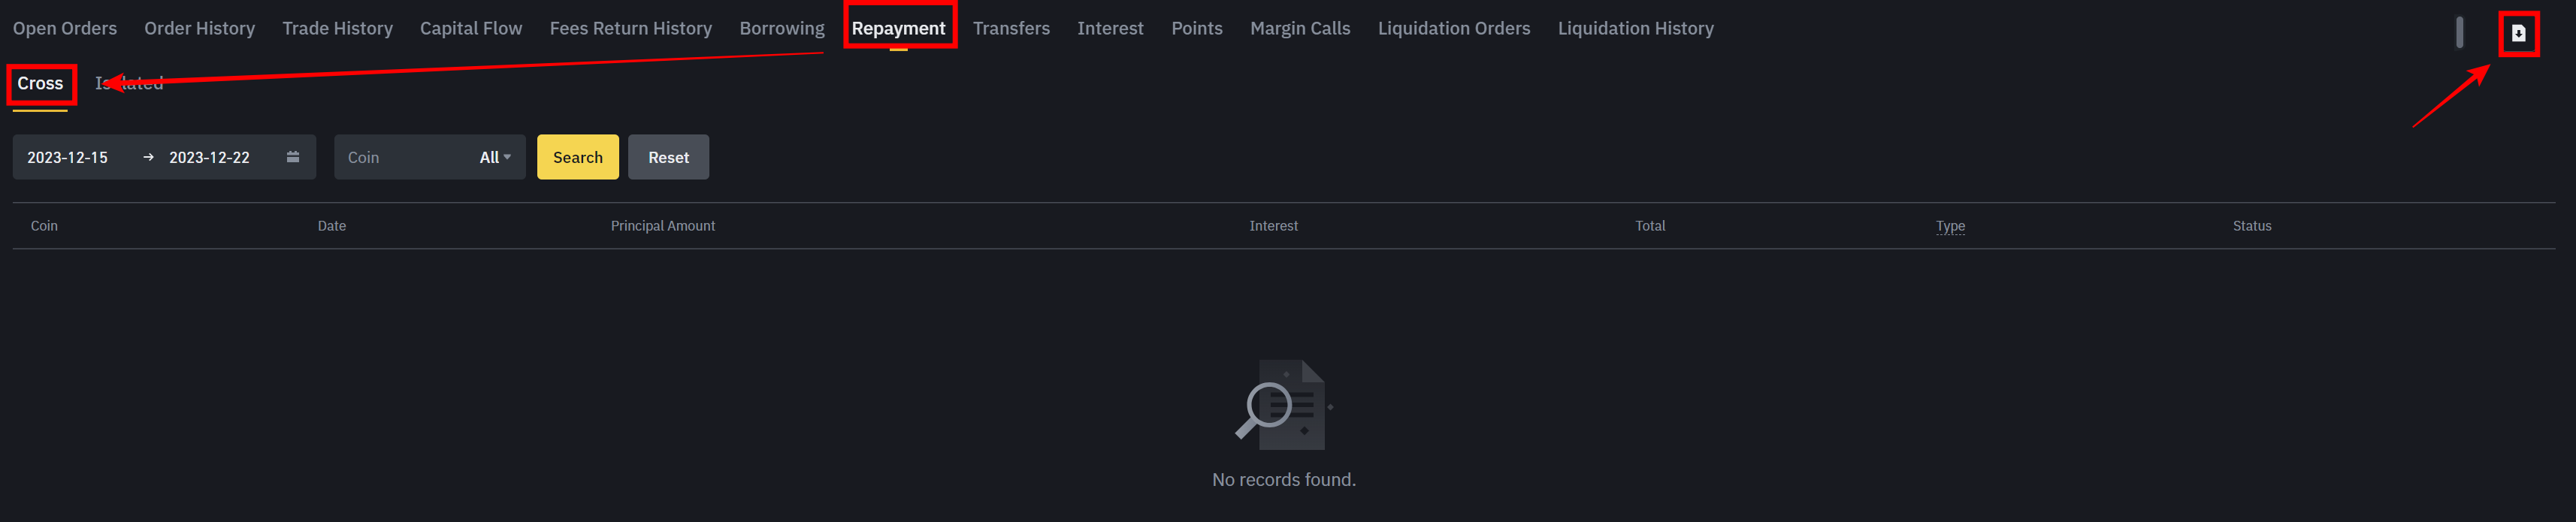Open the Margin Calls tab
This screenshot has height=522, width=2576.
pos(1300,28)
